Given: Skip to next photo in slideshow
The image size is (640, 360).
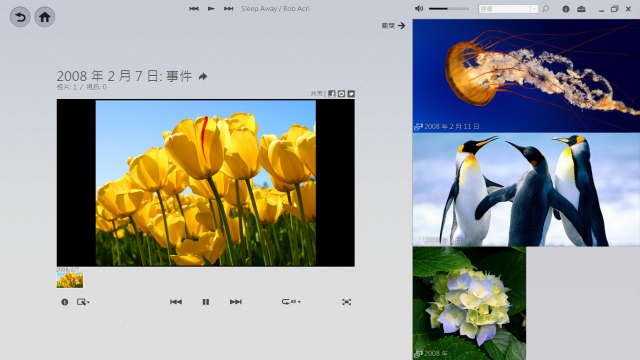Looking at the screenshot, I should click(x=236, y=302).
